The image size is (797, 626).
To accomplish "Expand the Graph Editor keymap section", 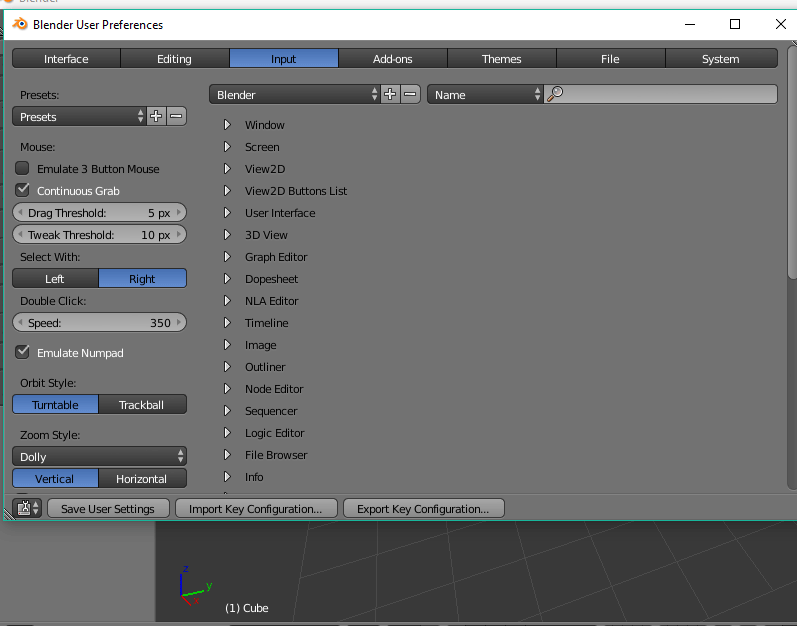I will click(227, 257).
